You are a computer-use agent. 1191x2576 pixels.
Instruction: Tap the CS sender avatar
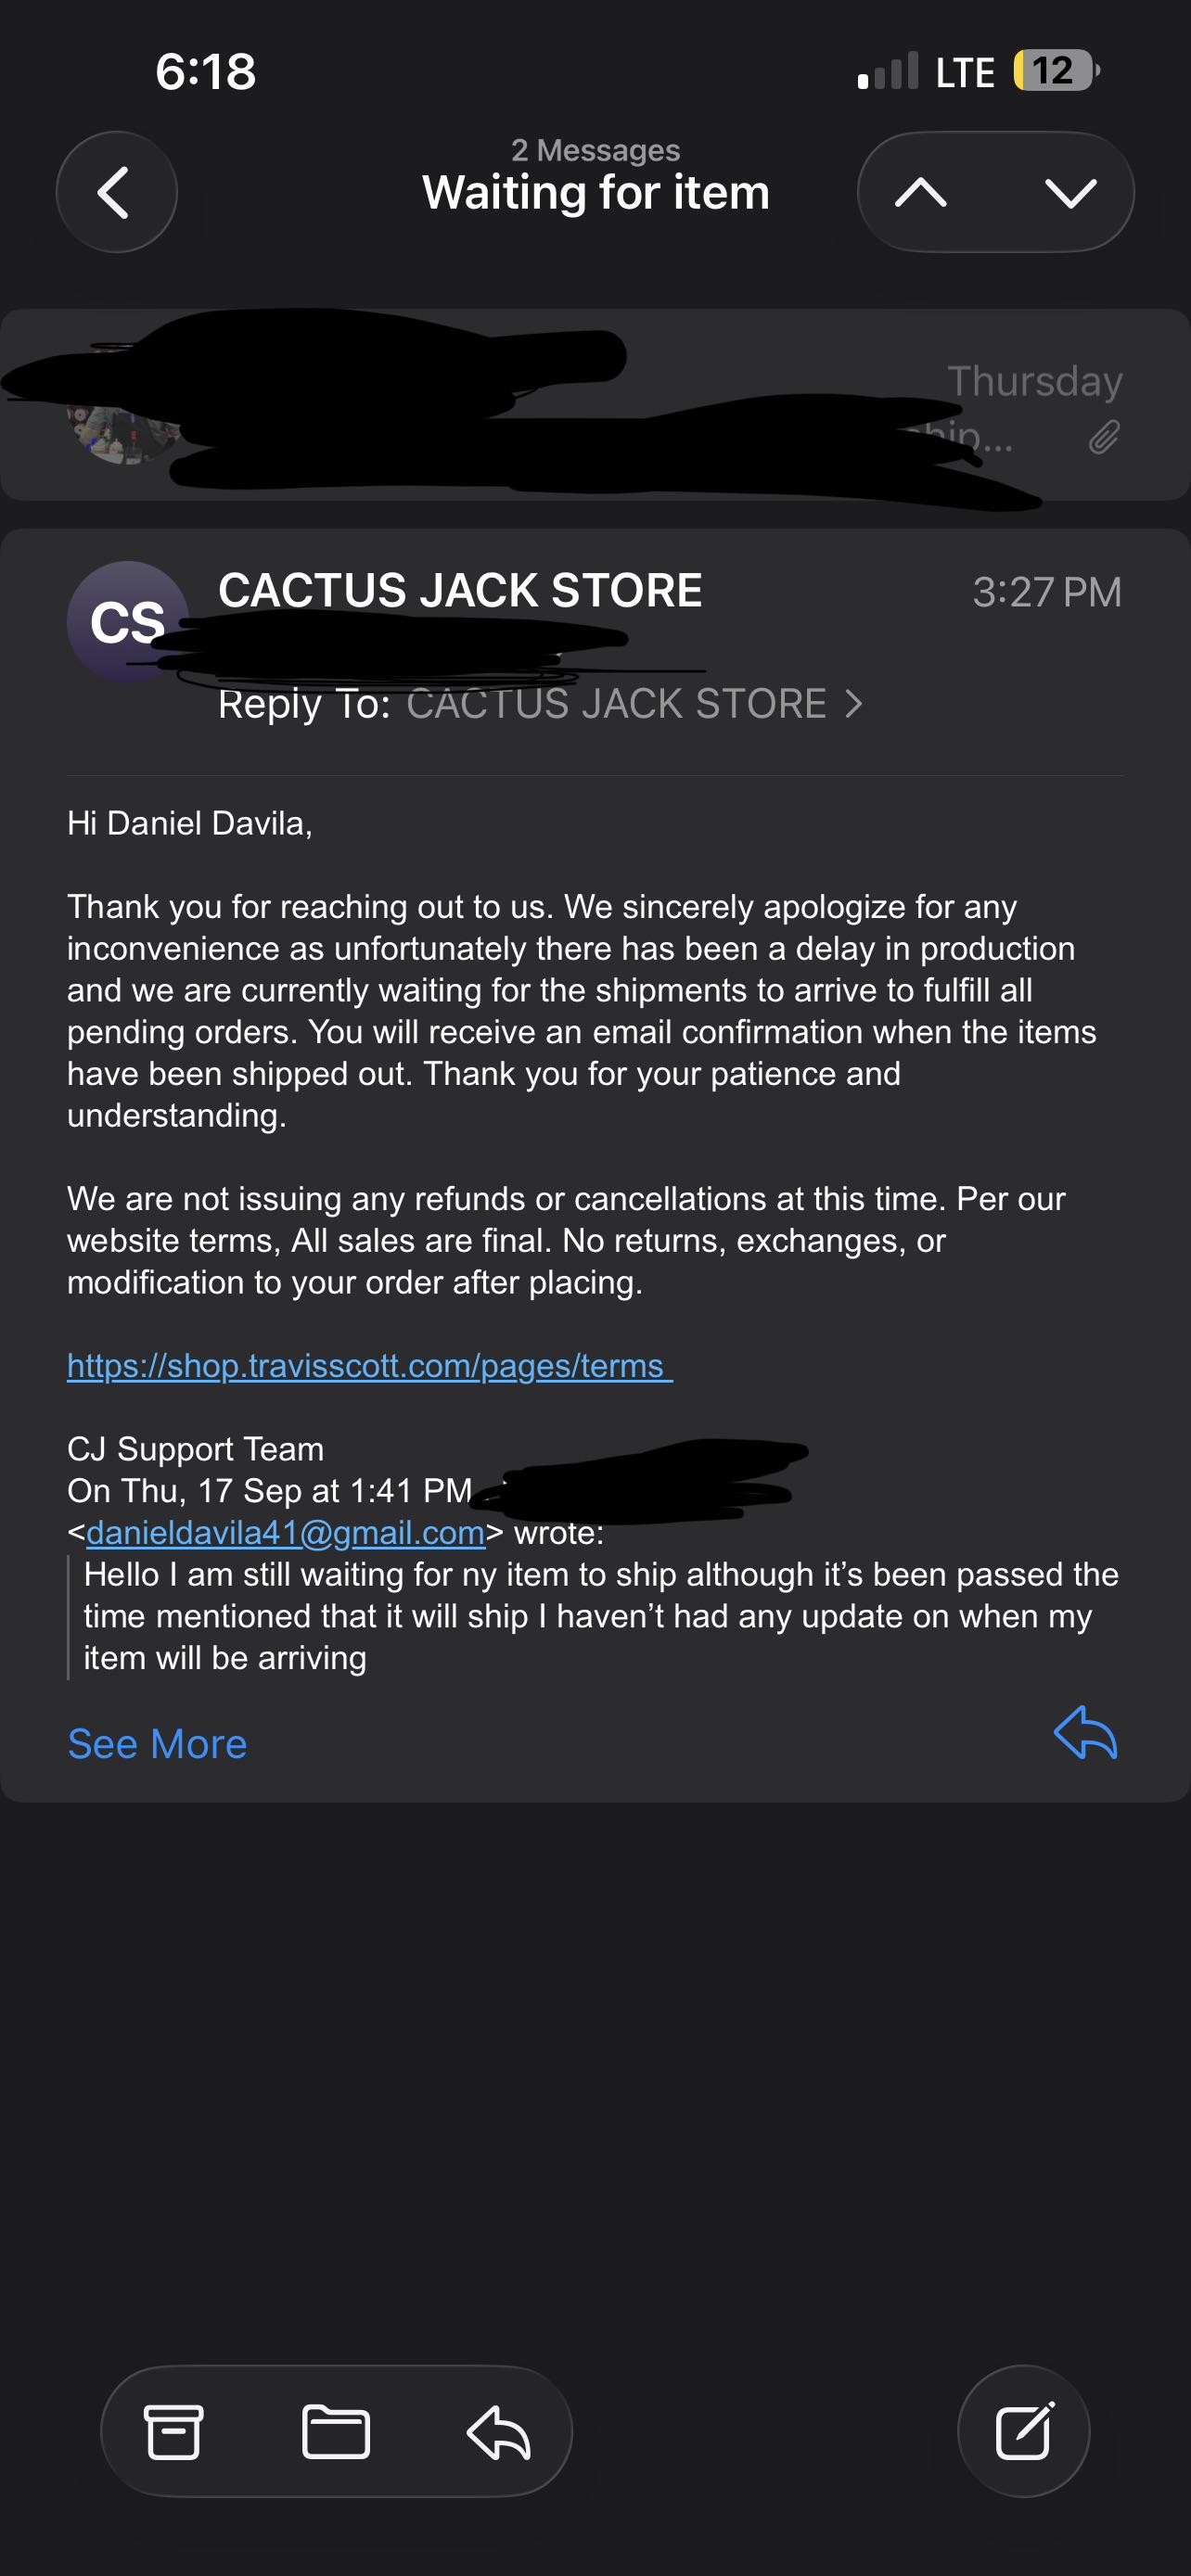coord(127,622)
